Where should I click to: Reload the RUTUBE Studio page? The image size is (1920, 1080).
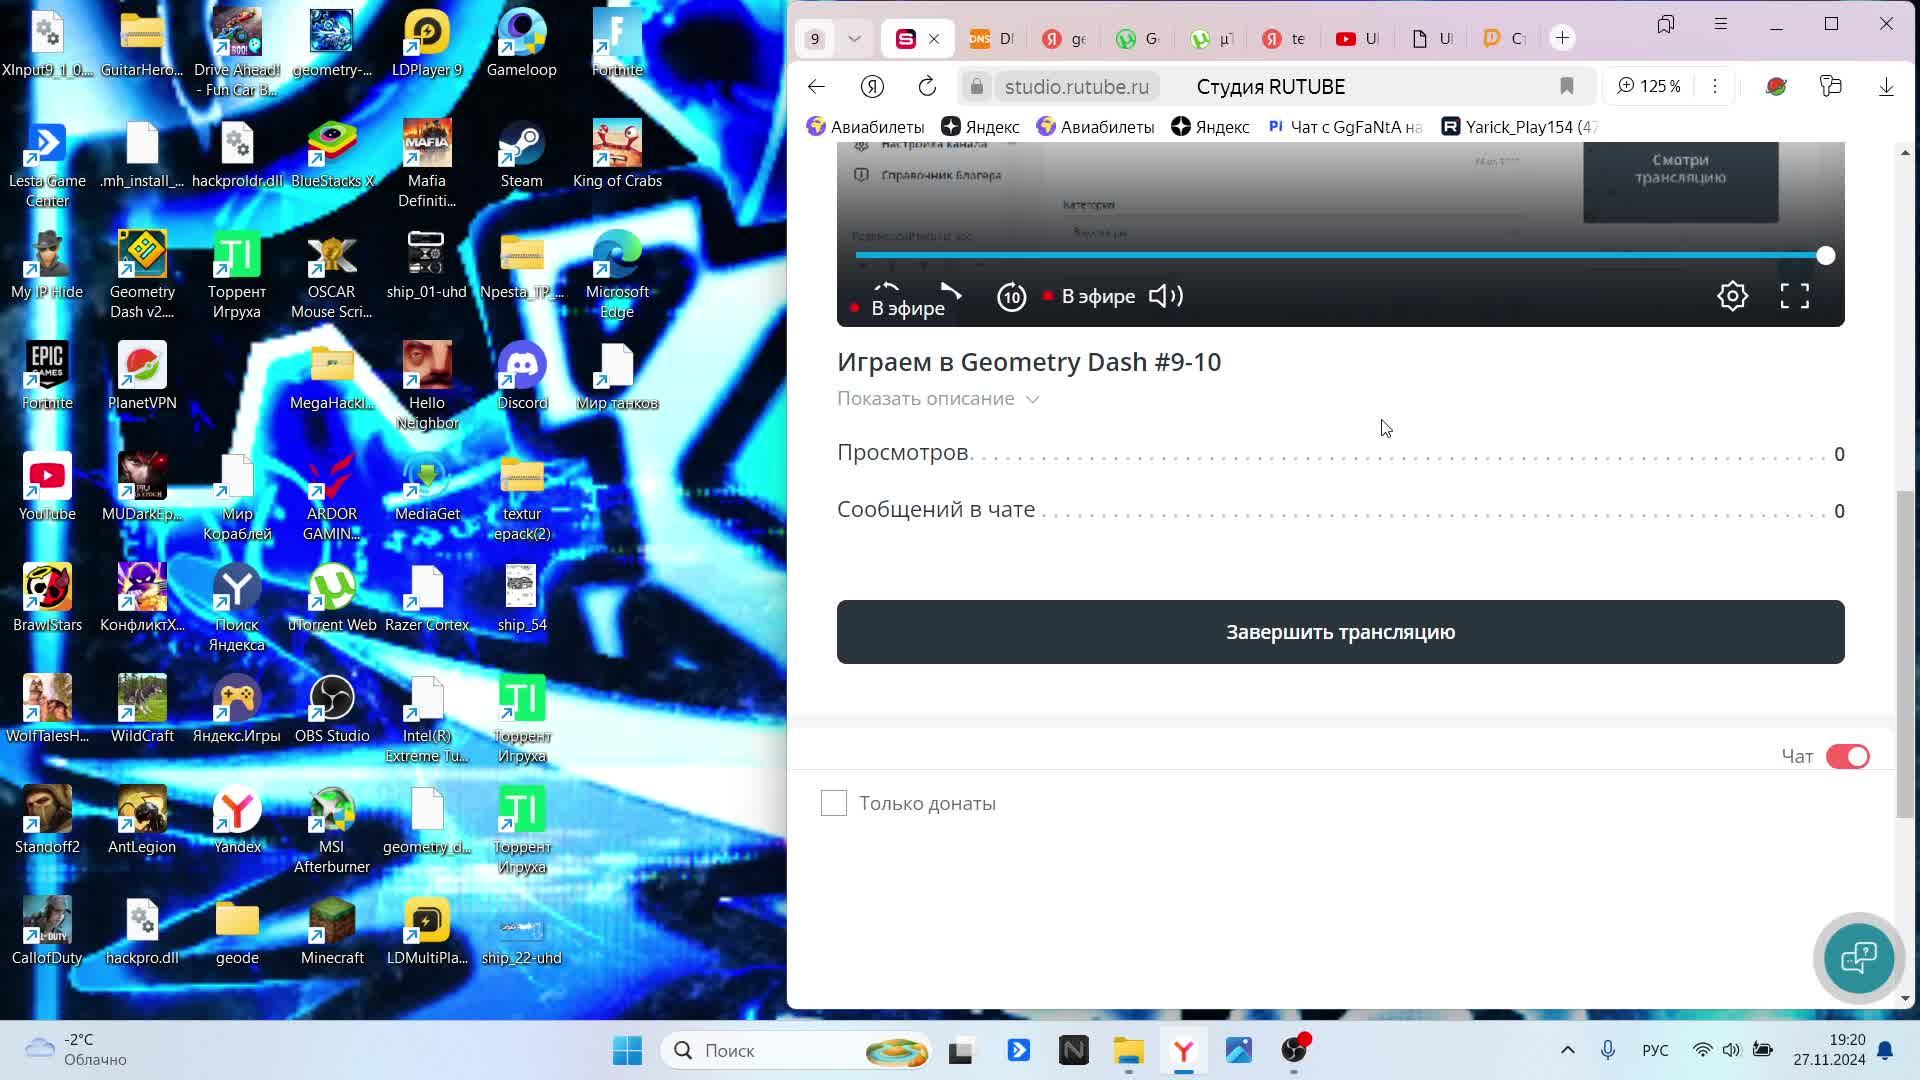pos(927,87)
